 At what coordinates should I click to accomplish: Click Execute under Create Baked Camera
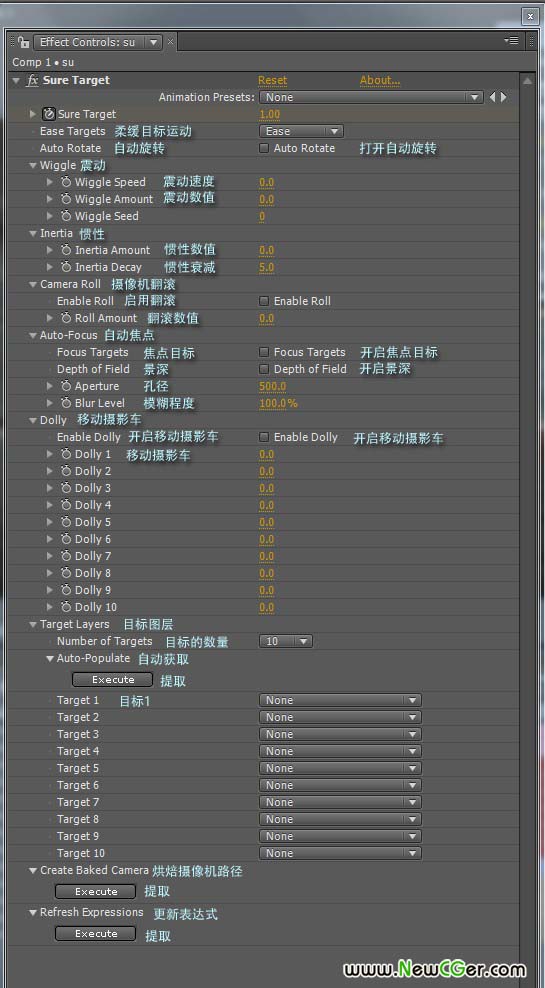coord(95,892)
